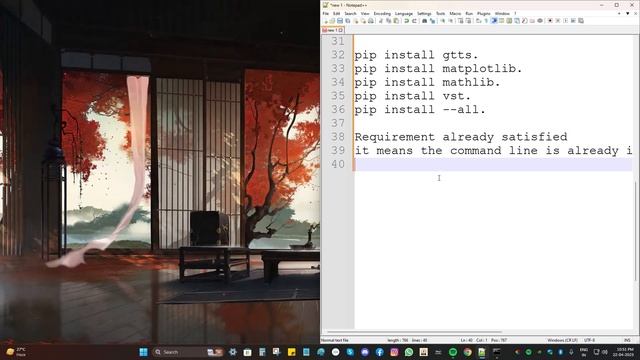Screen dimensions: 640x360
Task: Redo using the toolbar icon
Action: [x=414, y=21]
